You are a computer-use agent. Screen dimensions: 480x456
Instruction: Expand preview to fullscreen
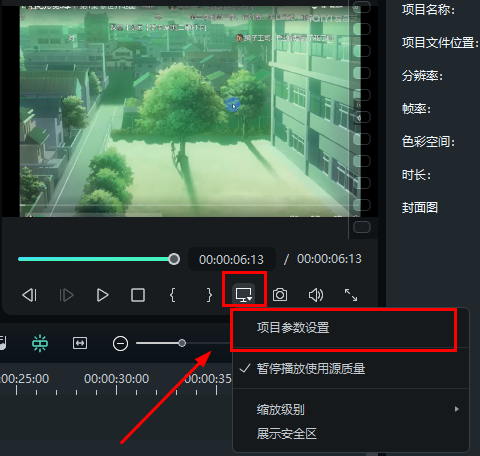(351, 295)
